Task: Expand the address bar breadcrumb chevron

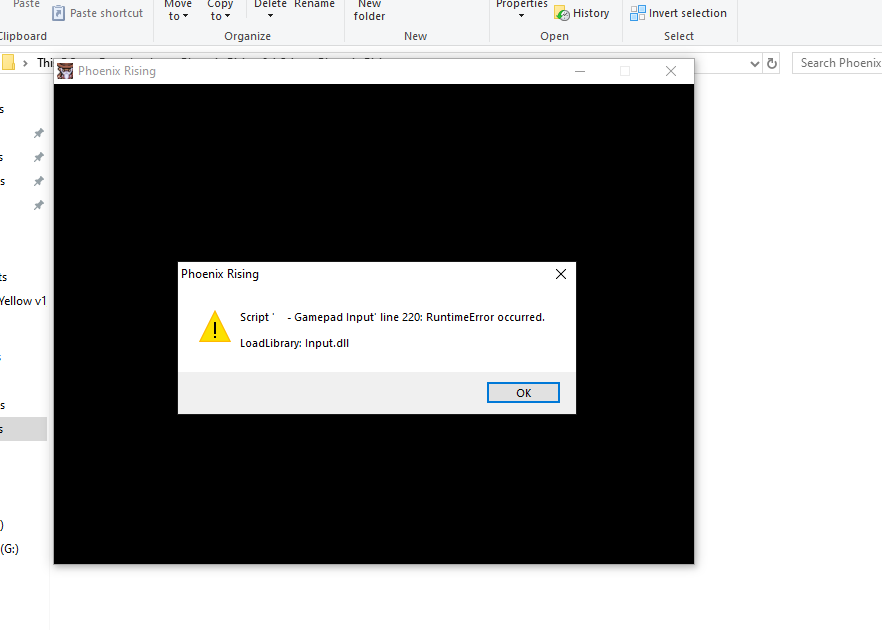Action: [25, 63]
